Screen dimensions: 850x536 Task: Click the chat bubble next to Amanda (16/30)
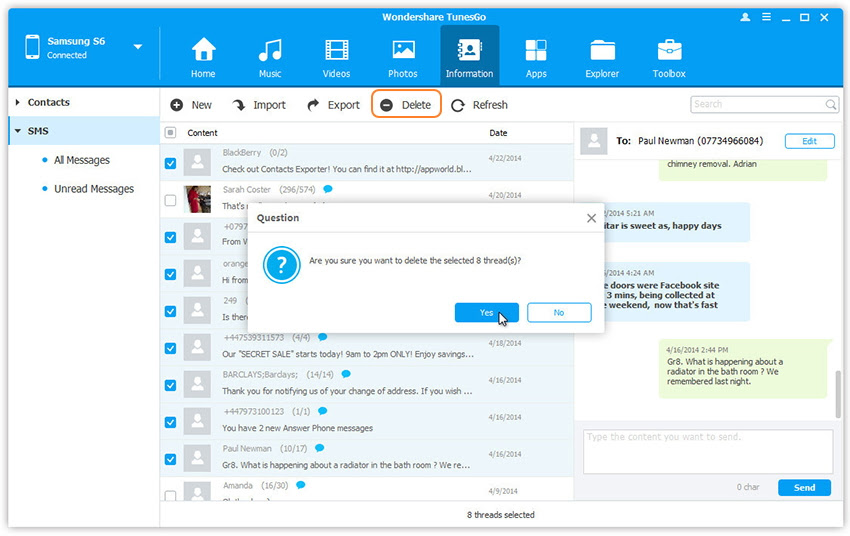(x=300, y=485)
